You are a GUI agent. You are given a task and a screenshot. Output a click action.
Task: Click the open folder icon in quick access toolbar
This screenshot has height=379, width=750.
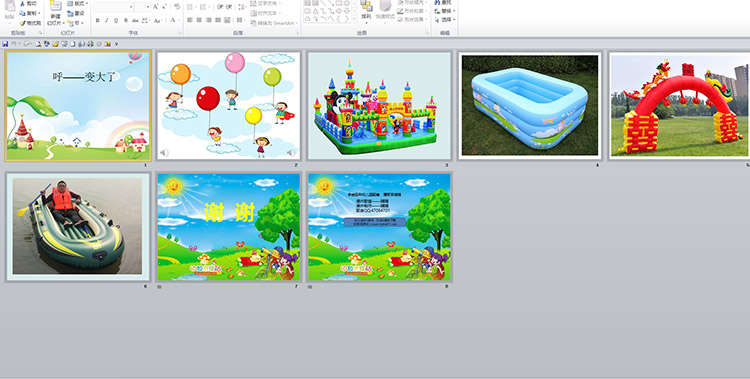pos(55,44)
